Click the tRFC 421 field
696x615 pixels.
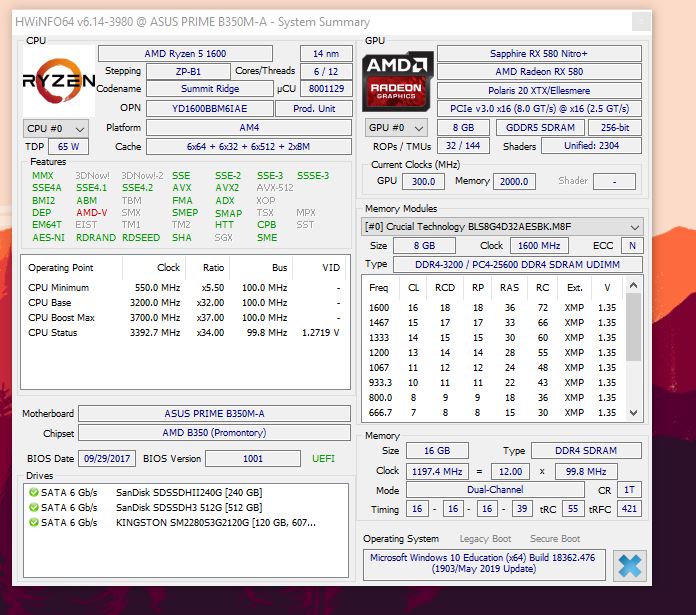tap(629, 509)
